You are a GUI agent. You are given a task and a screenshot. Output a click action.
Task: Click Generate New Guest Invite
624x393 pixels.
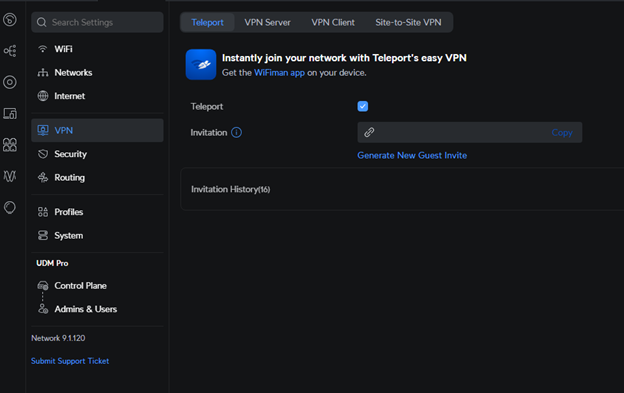[x=412, y=155]
